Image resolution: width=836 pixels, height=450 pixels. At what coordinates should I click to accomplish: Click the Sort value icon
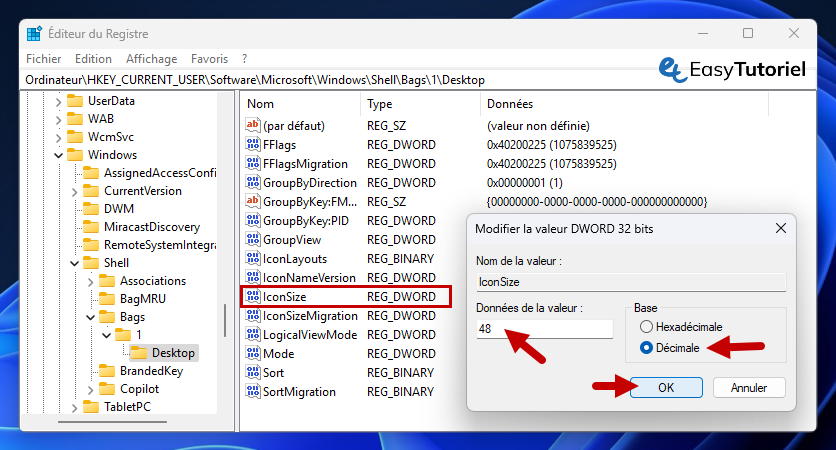[253, 373]
